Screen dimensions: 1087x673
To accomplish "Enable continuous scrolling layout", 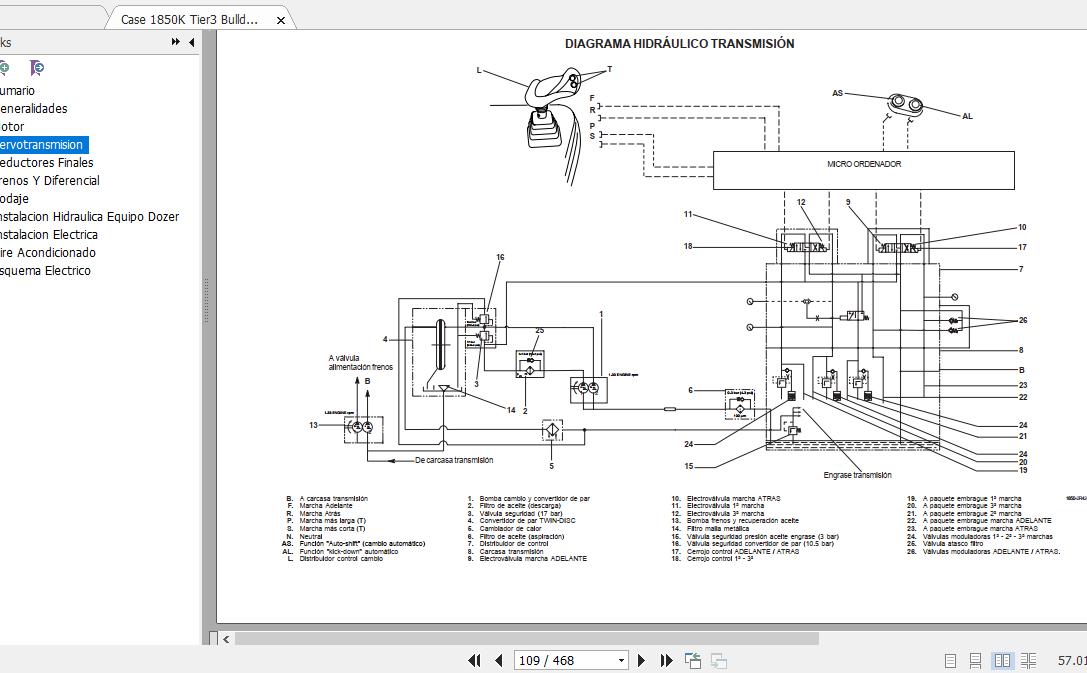I will point(975,659).
